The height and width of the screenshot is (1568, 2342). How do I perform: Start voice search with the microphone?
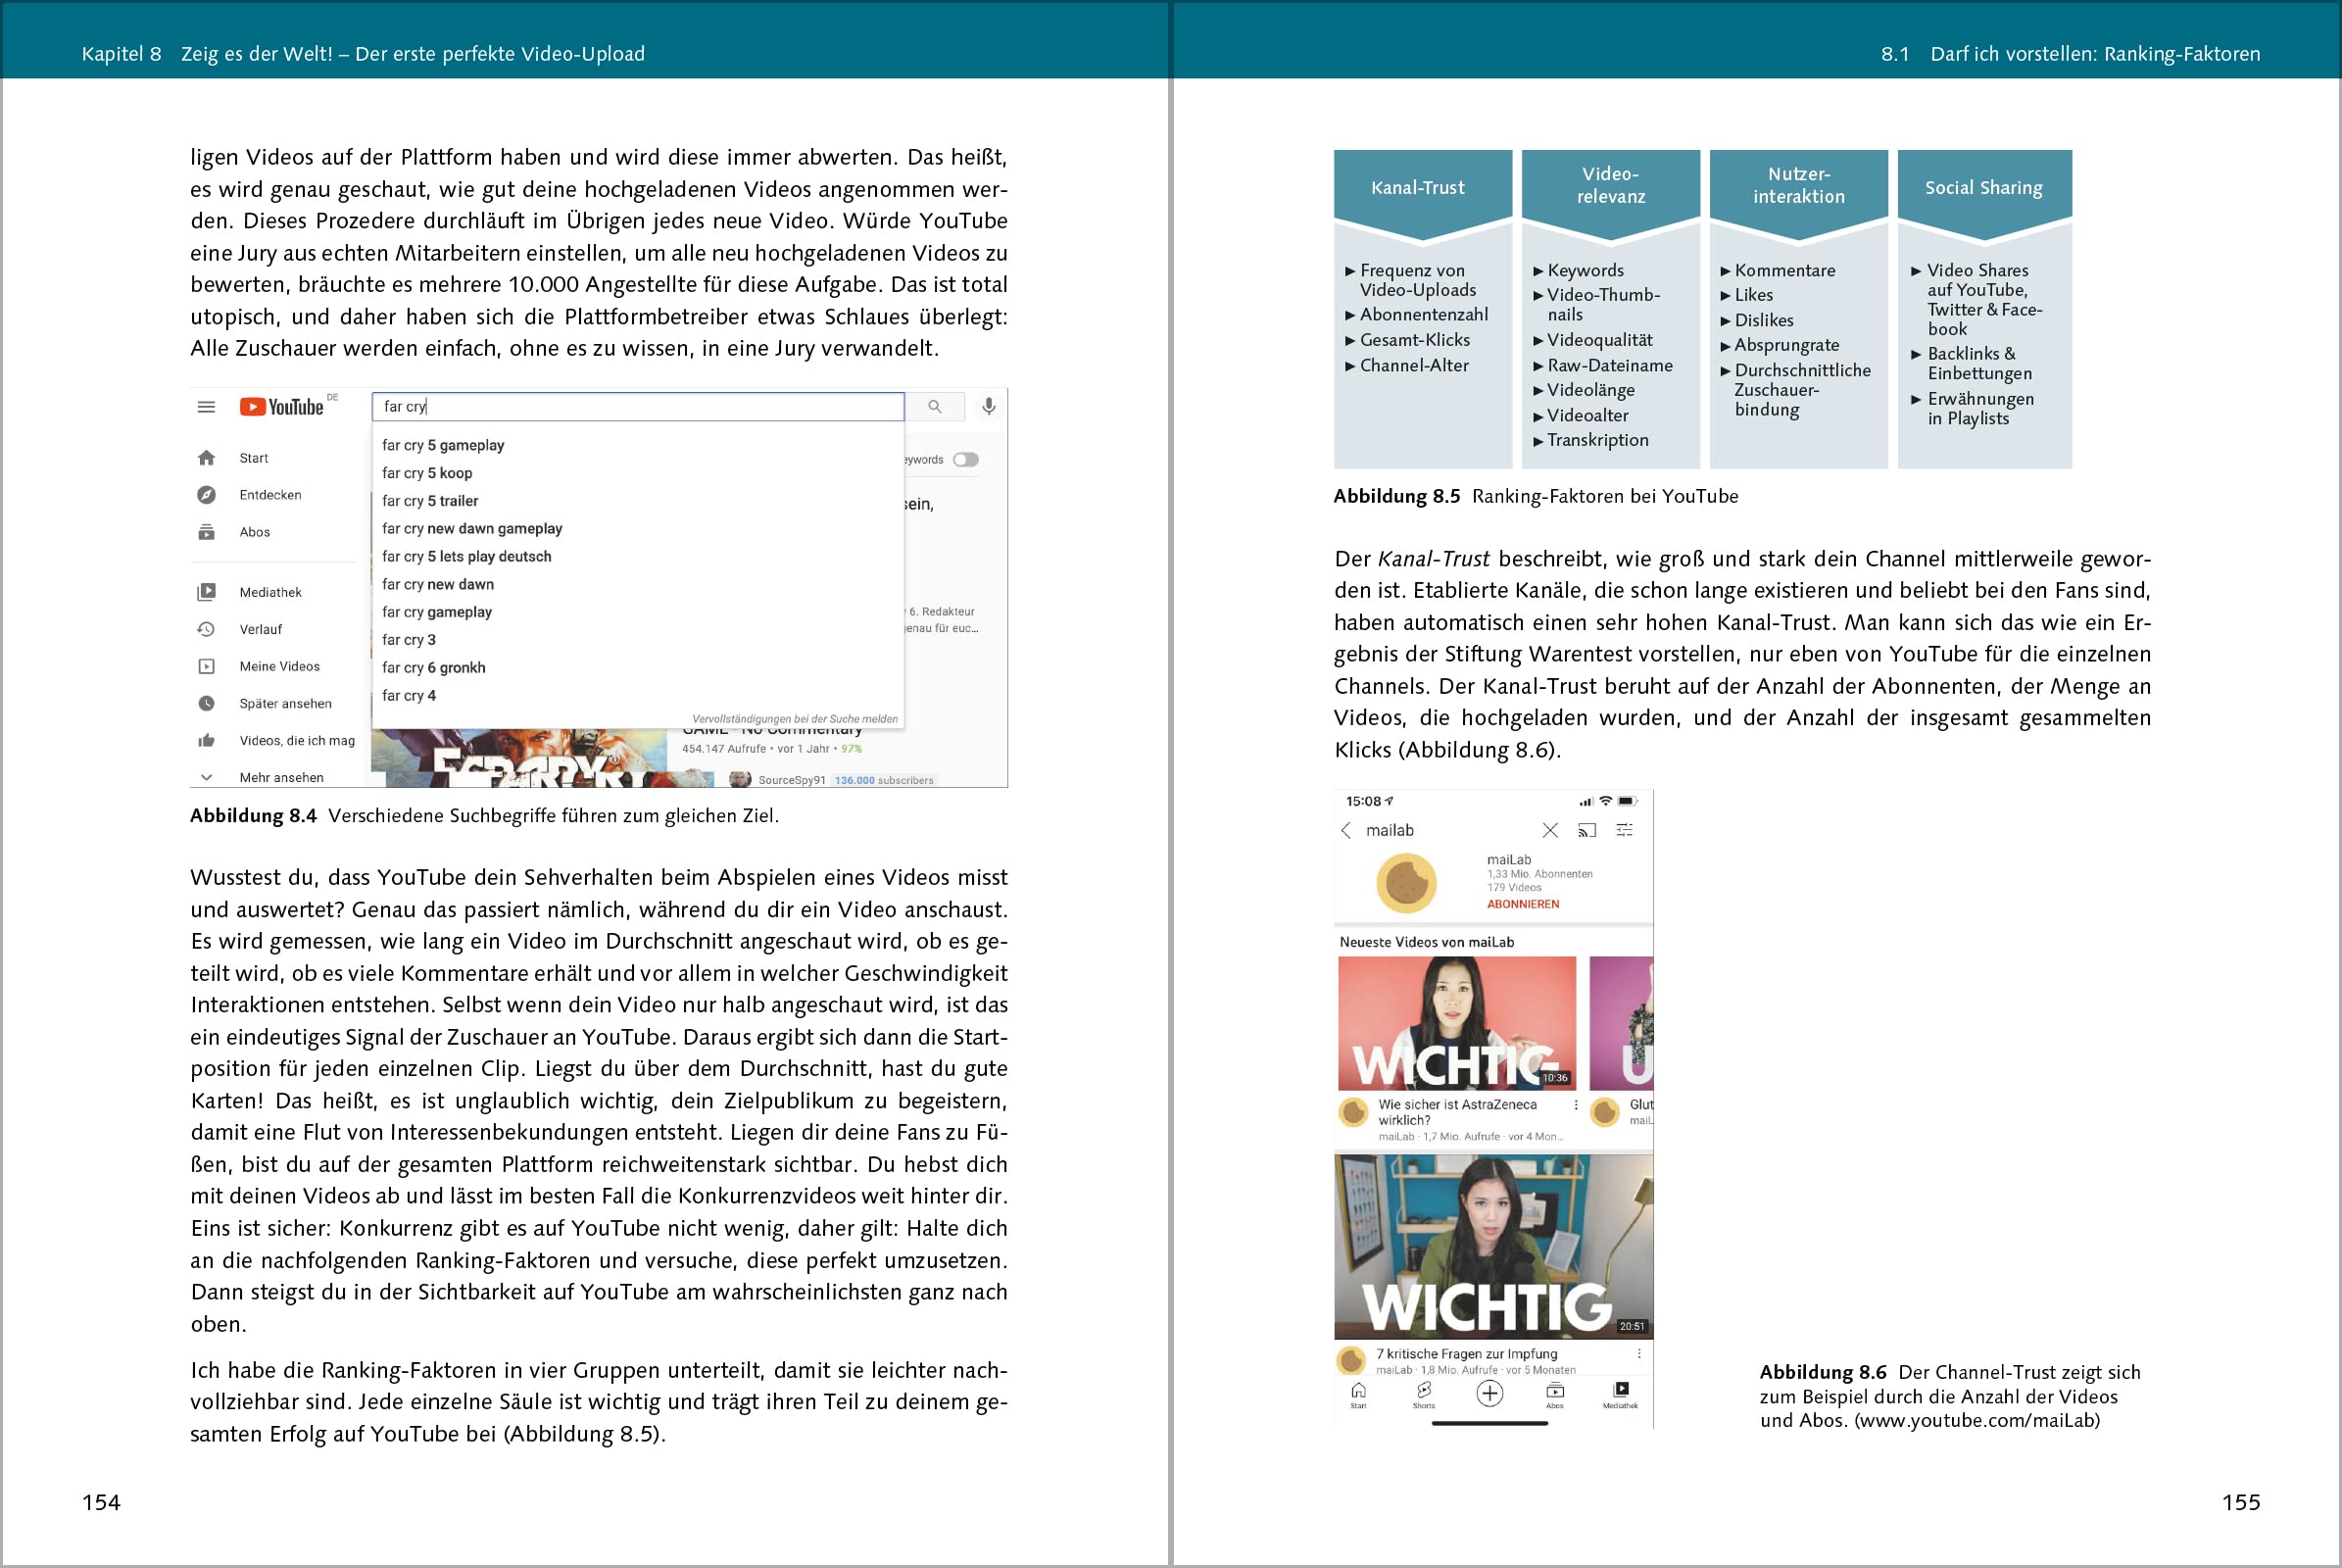pyautogui.click(x=988, y=406)
